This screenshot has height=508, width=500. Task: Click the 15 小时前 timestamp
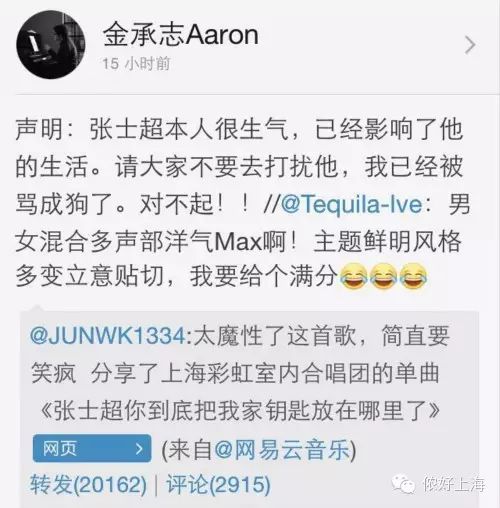coord(136,64)
